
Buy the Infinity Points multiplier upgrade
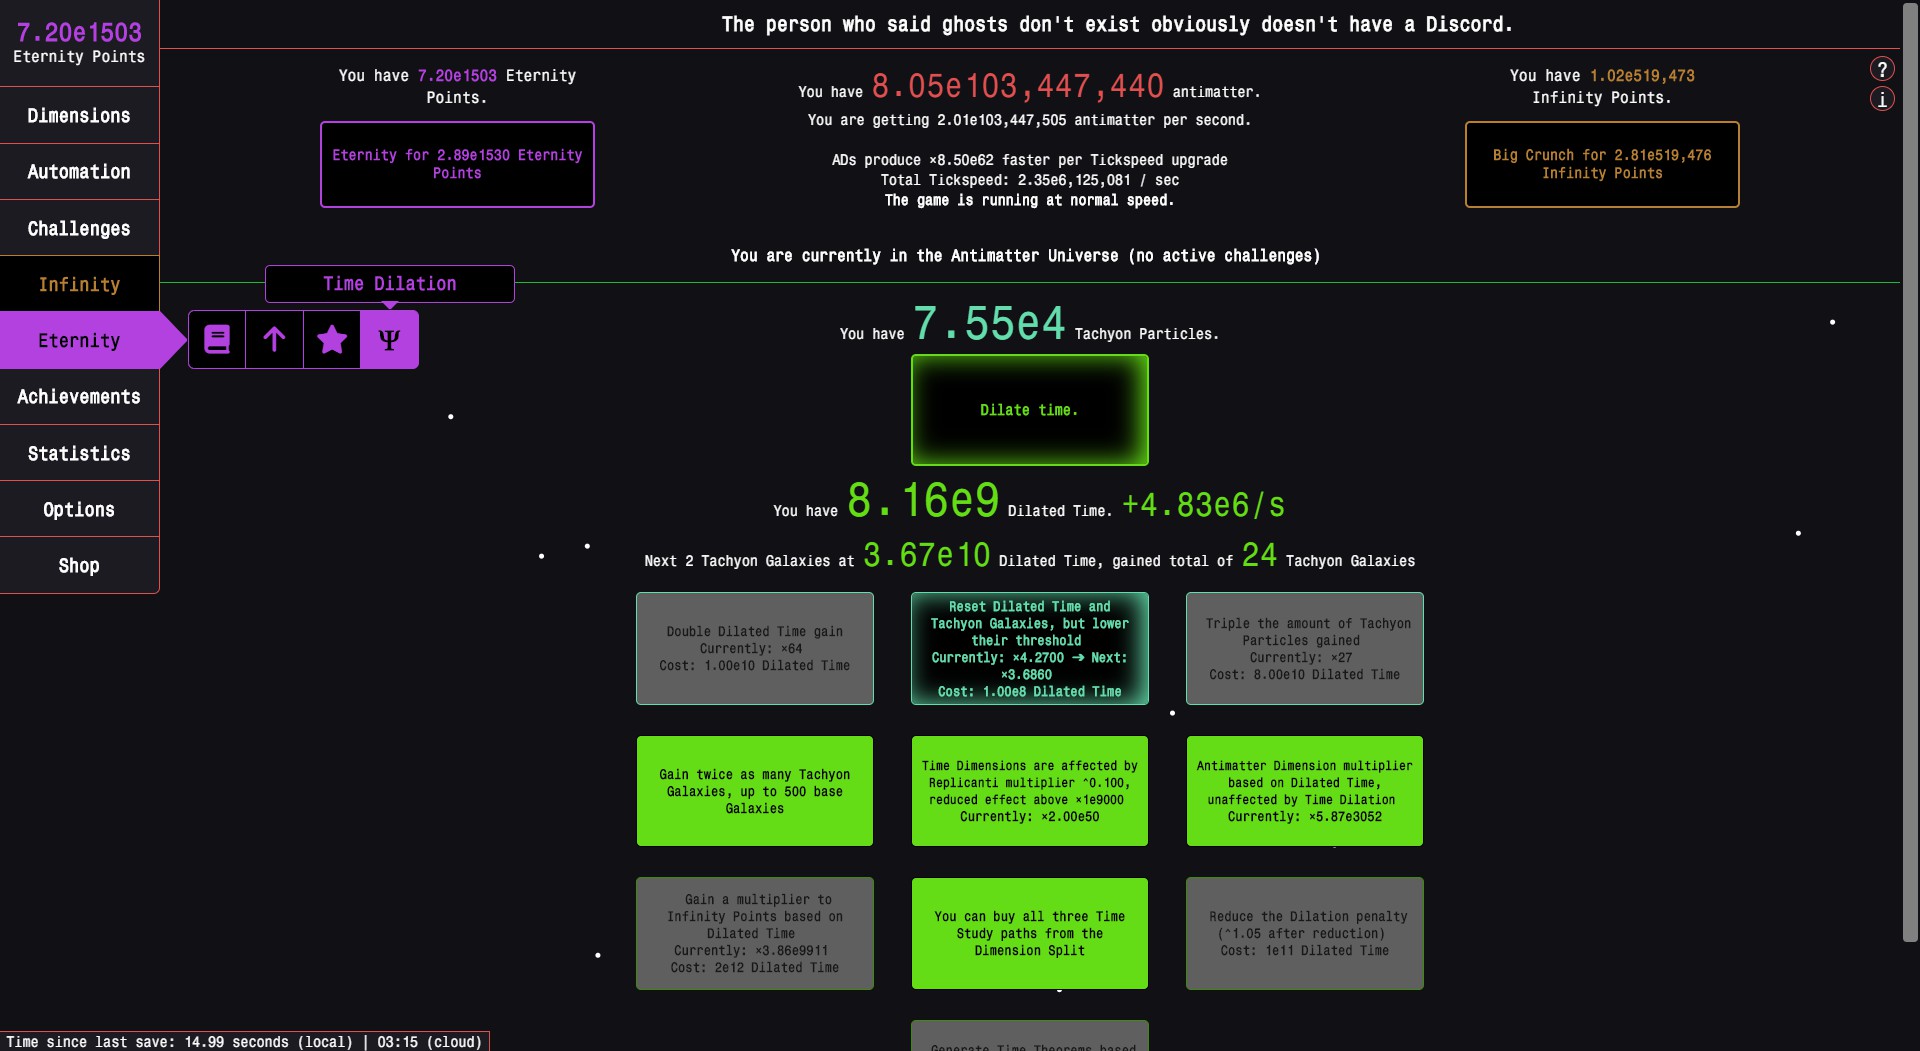[755, 933]
